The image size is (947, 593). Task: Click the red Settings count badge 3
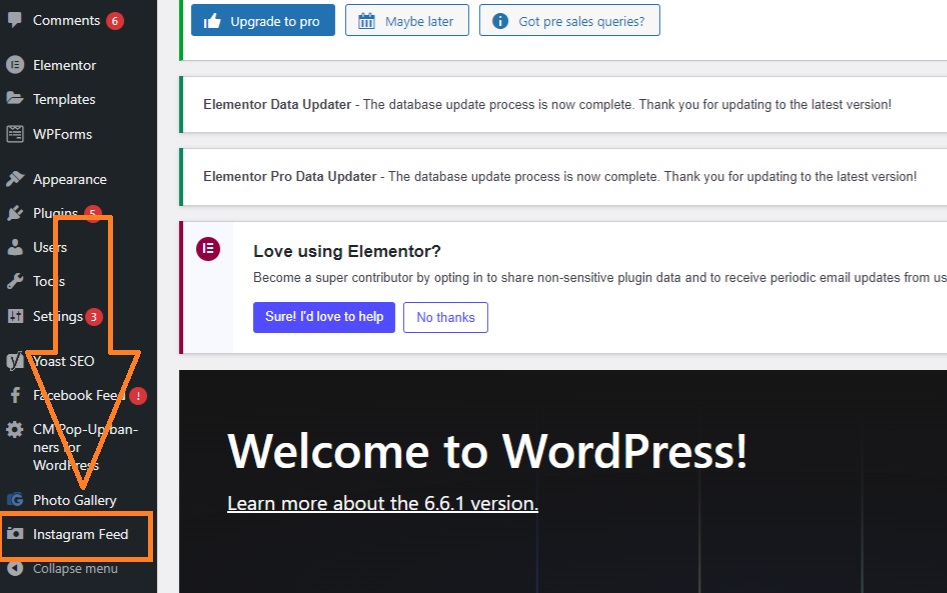pyautogui.click(x=94, y=316)
